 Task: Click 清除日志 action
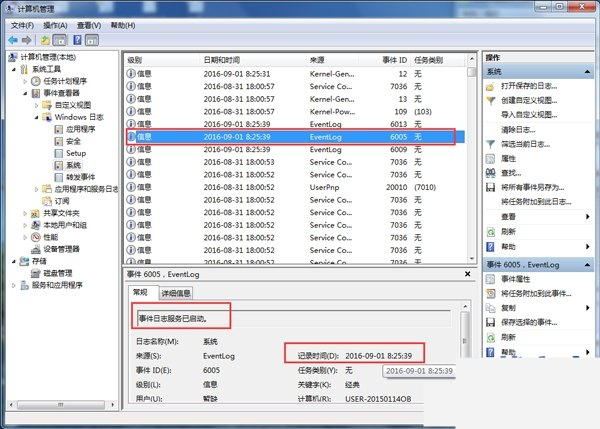click(518, 130)
